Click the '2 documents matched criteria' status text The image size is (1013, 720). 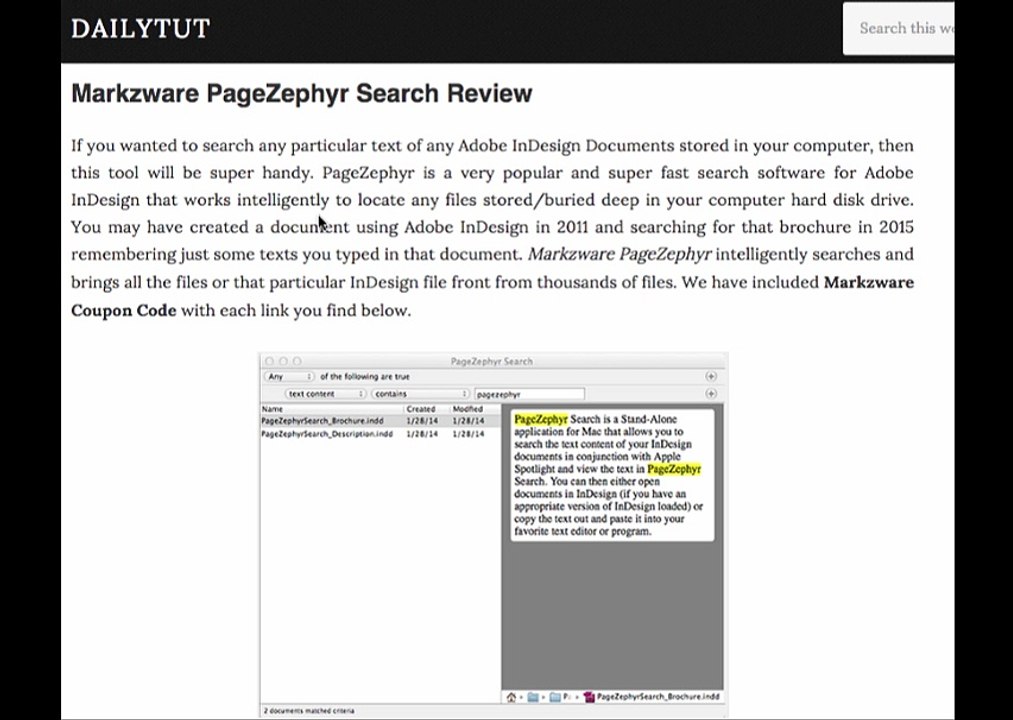pyautogui.click(x=309, y=711)
